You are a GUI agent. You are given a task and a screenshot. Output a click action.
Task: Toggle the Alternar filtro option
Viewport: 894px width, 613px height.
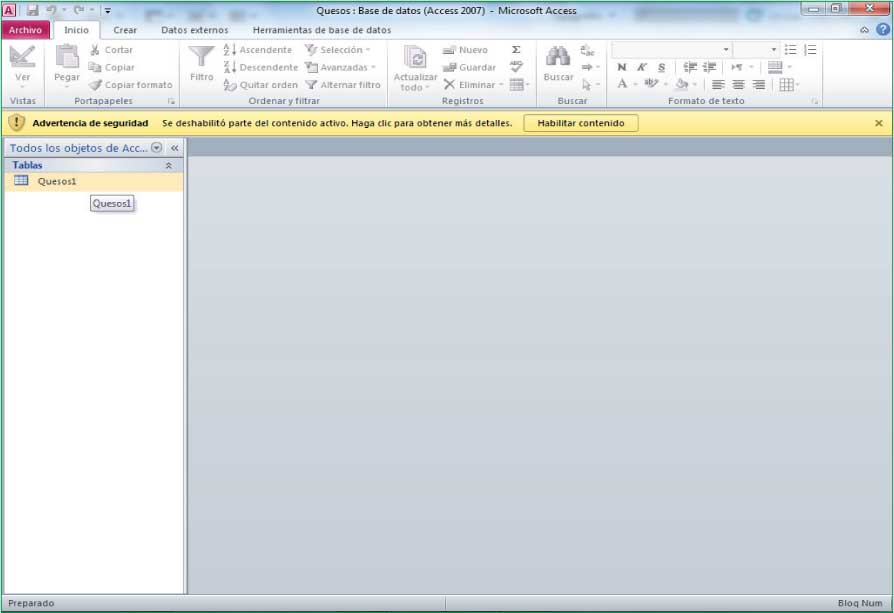pos(343,85)
